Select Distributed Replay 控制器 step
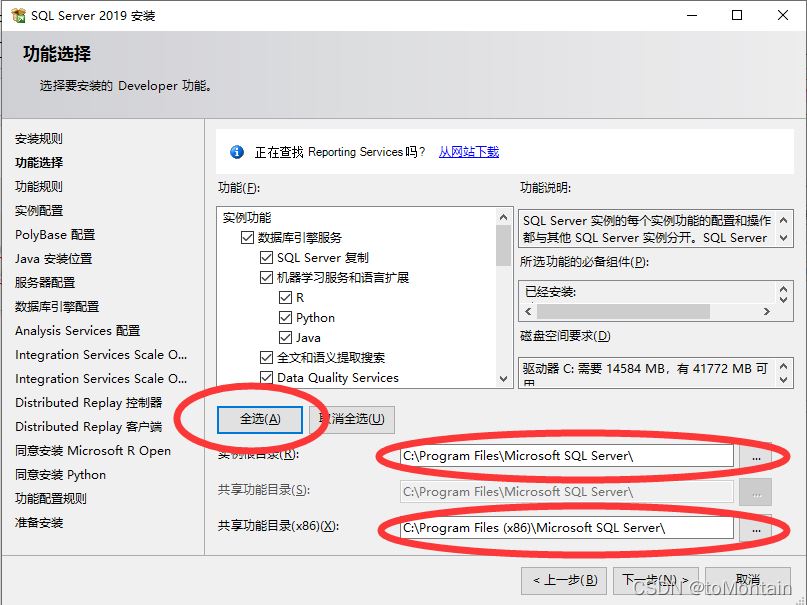 (x=89, y=403)
